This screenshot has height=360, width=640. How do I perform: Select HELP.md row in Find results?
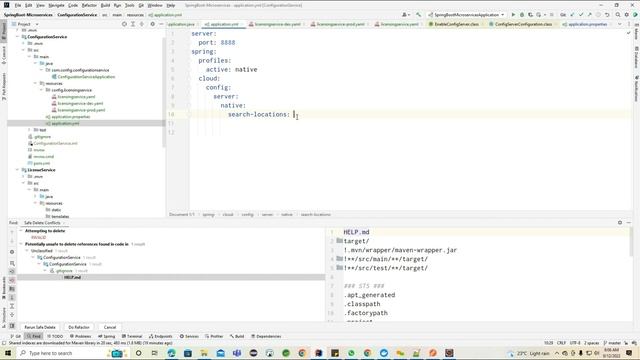pos(171,277)
